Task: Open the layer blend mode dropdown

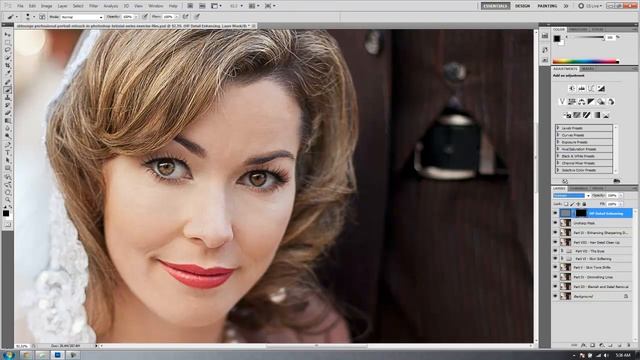Action: [571, 196]
